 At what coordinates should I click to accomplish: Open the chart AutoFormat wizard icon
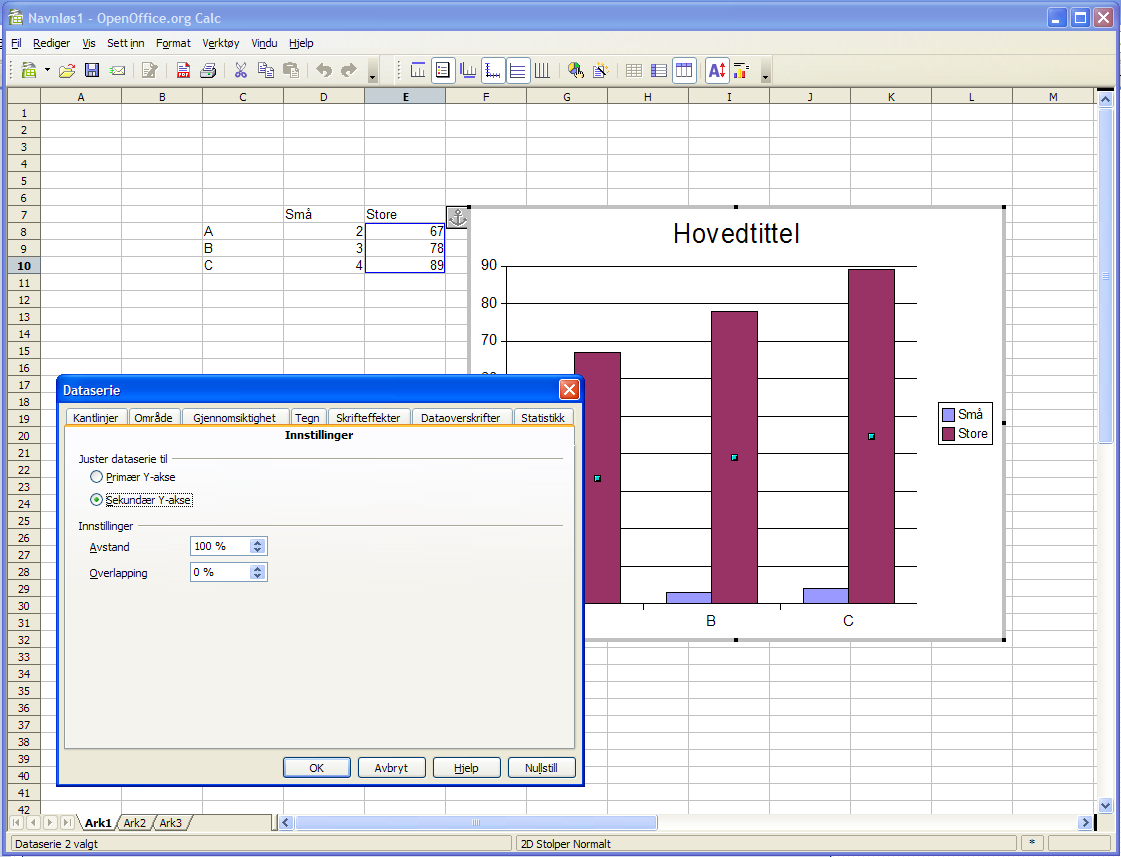pyautogui.click(x=601, y=70)
